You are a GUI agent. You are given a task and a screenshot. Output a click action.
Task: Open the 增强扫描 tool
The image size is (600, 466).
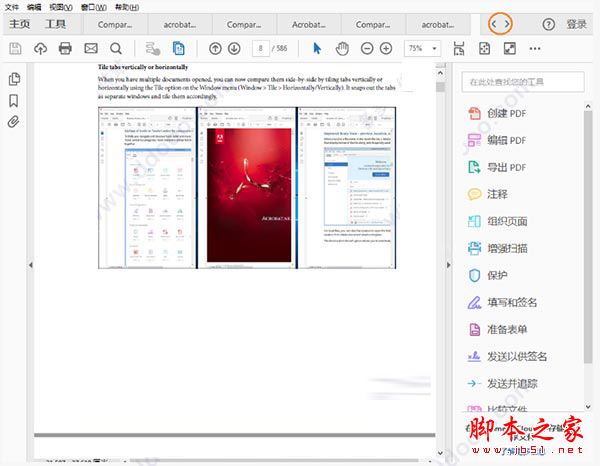click(498, 248)
